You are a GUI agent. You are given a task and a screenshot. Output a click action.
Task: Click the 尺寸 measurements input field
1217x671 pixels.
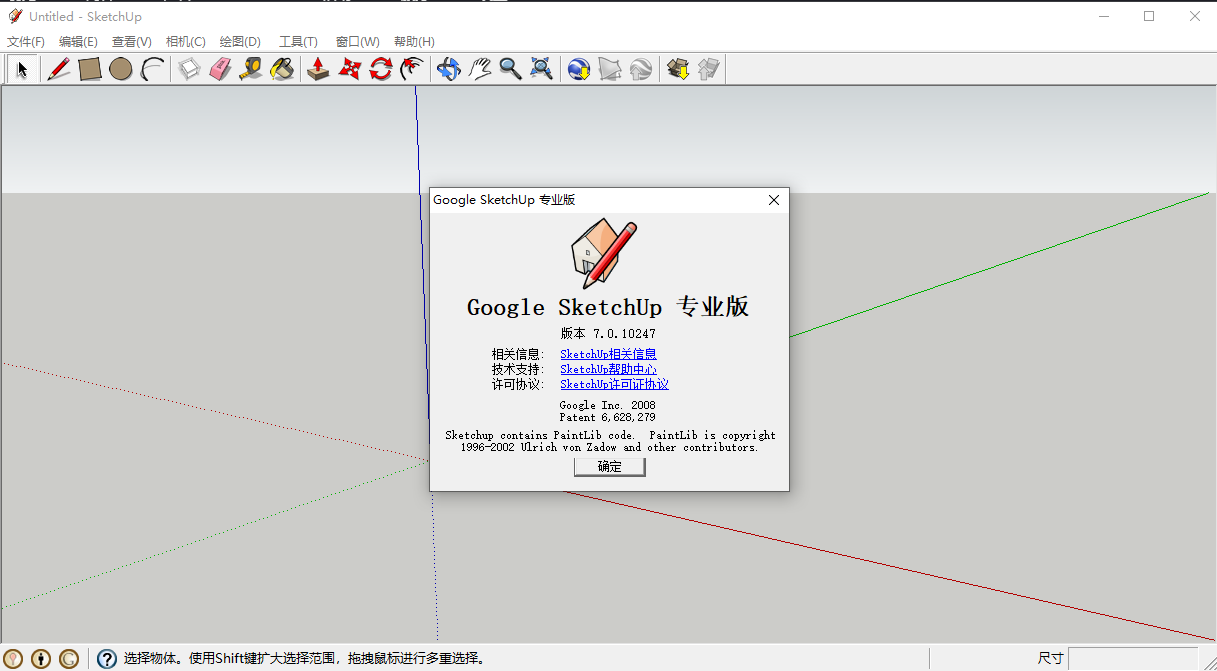point(1133,658)
